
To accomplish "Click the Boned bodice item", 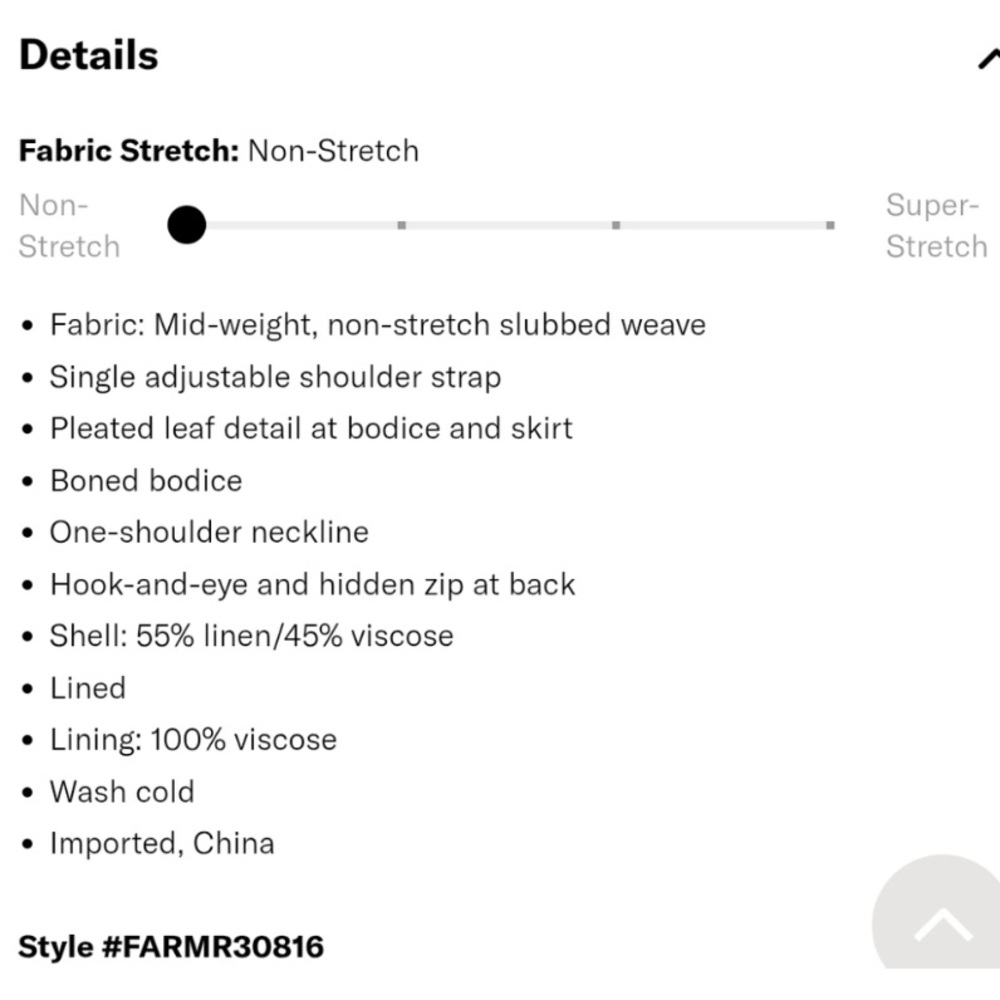I will coord(146,481).
